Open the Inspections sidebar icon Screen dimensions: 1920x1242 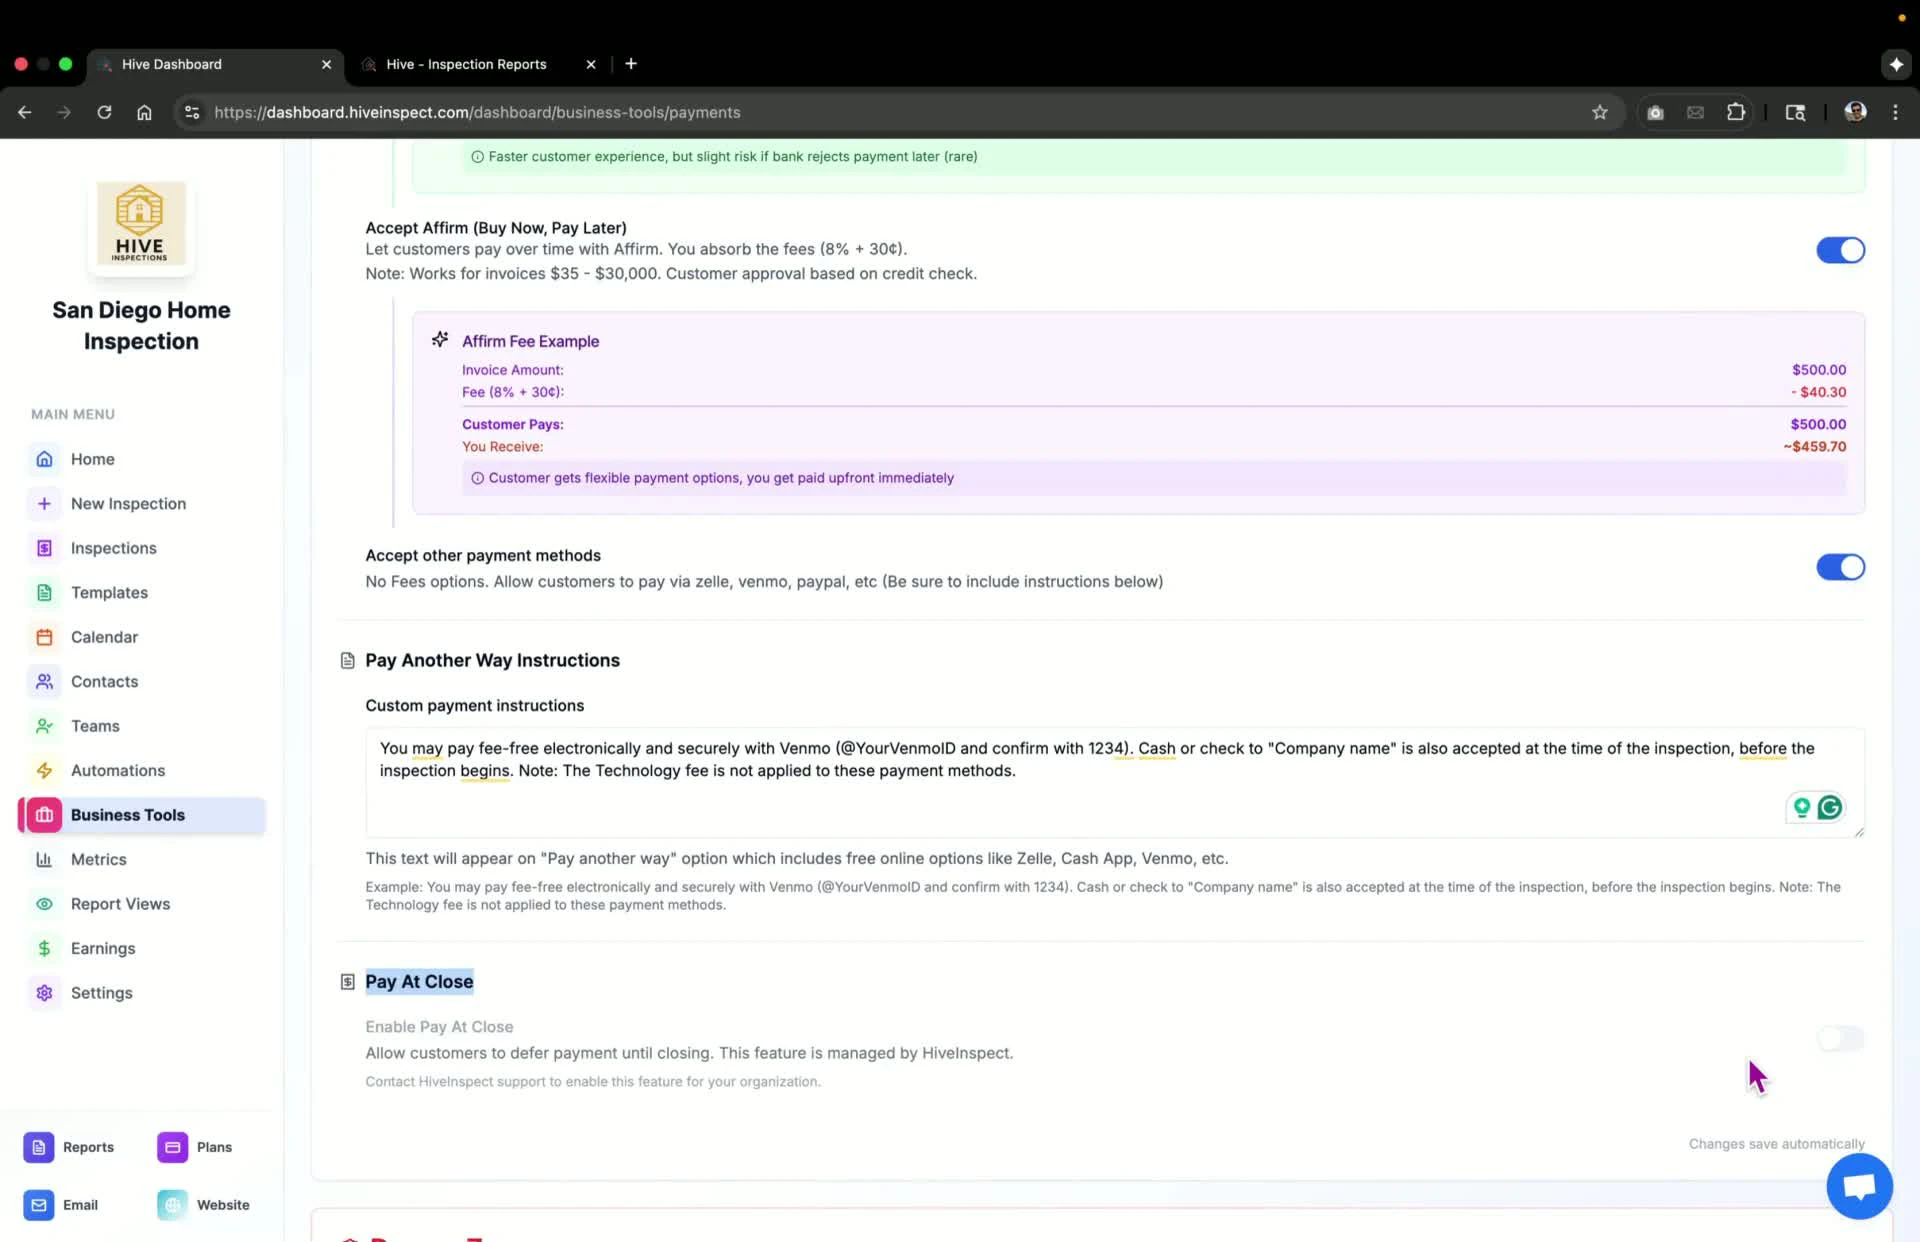tap(44, 548)
